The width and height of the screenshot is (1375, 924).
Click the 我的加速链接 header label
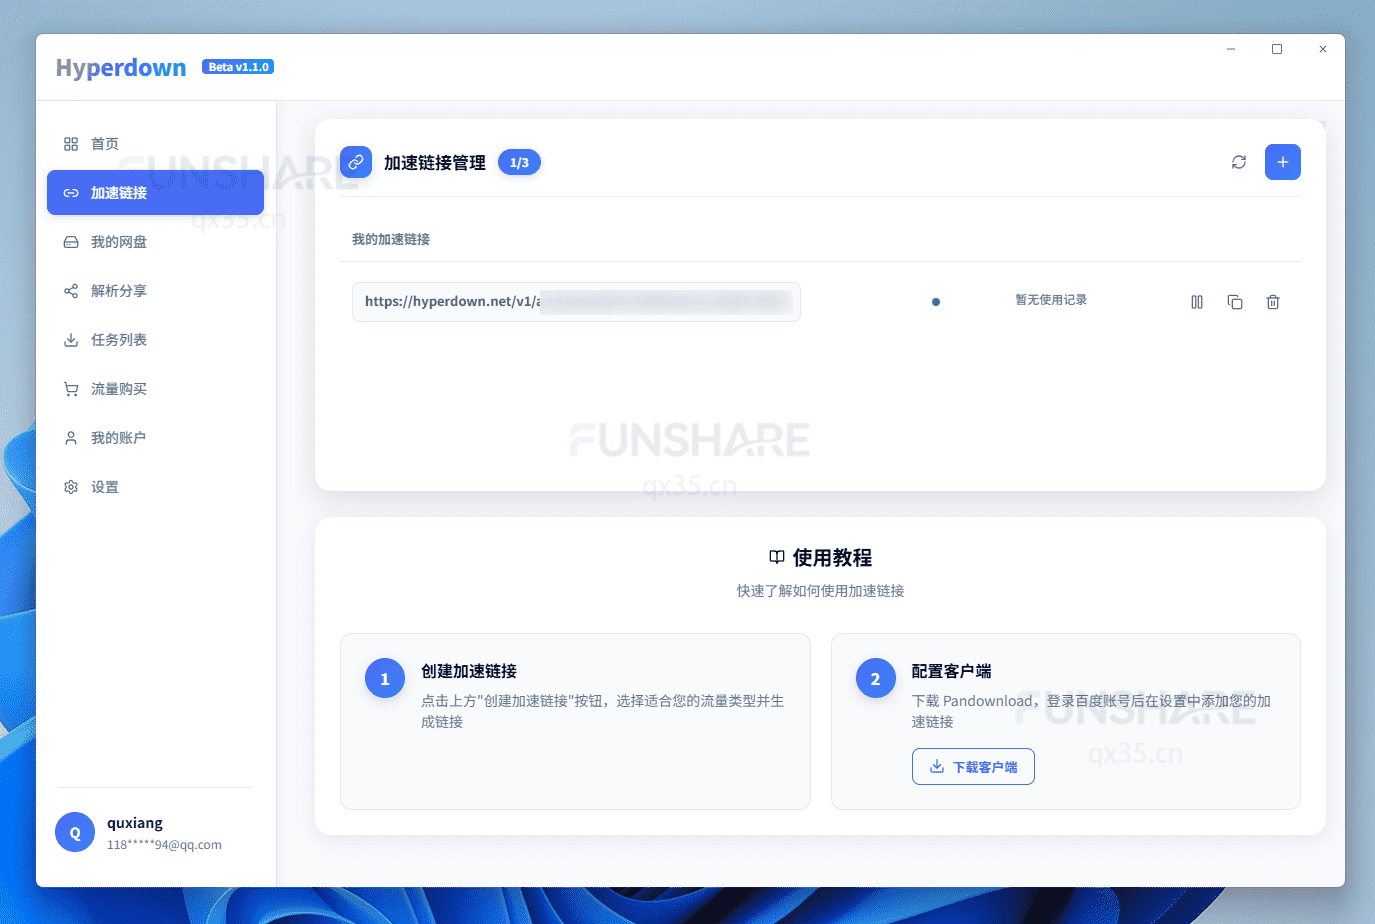coord(391,240)
